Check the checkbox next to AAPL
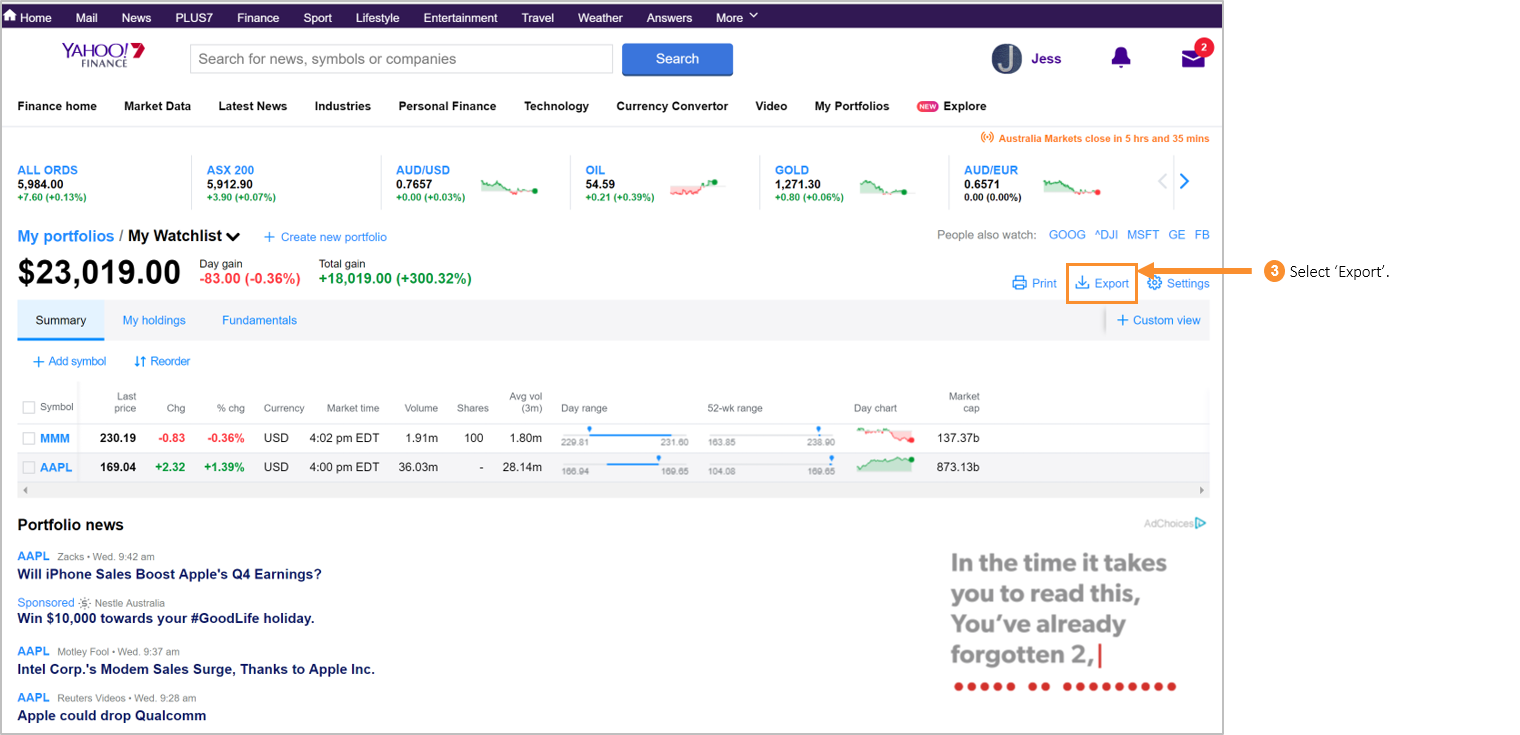The image size is (1520, 735). pos(28,466)
